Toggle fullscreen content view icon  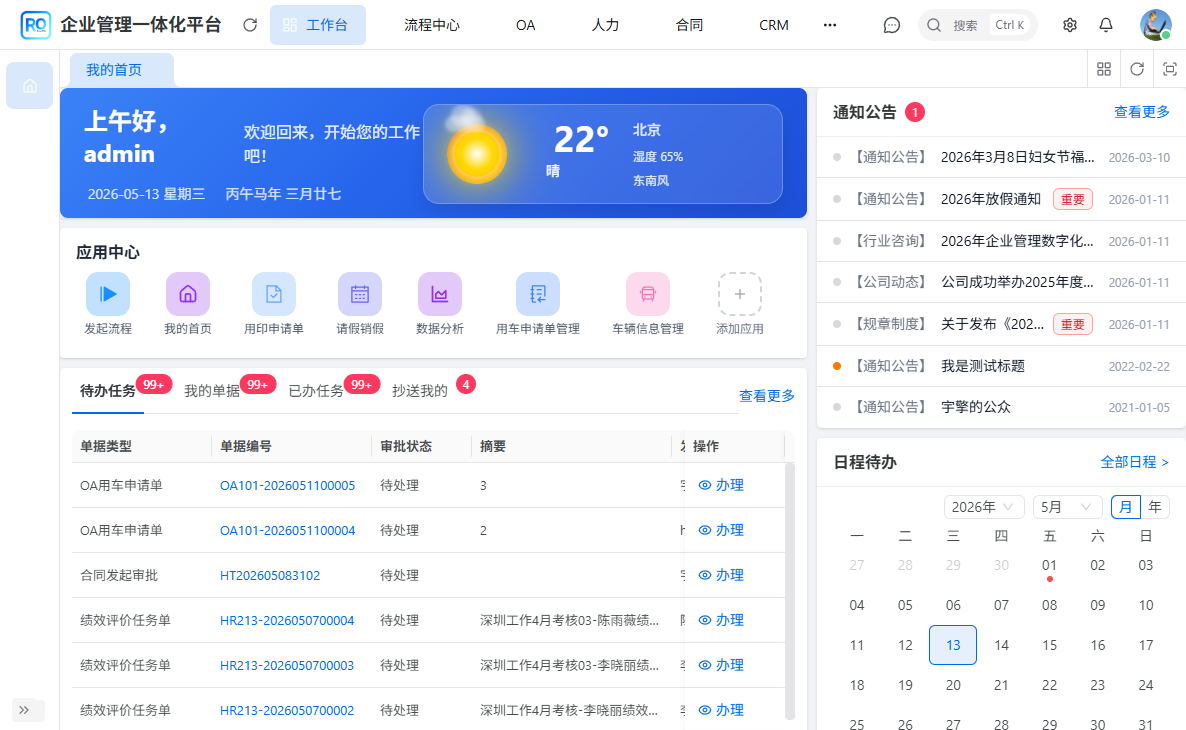(x=1169, y=69)
